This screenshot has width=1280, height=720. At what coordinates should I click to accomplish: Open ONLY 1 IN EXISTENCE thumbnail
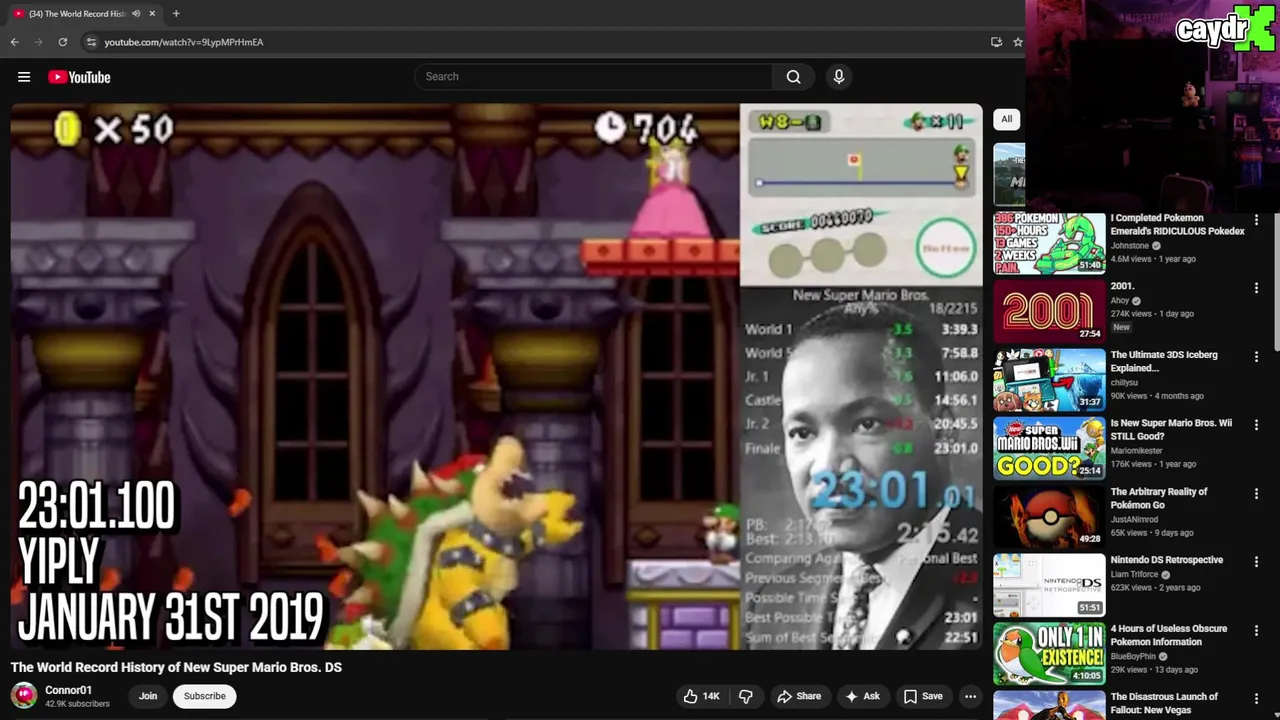click(x=1049, y=654)
